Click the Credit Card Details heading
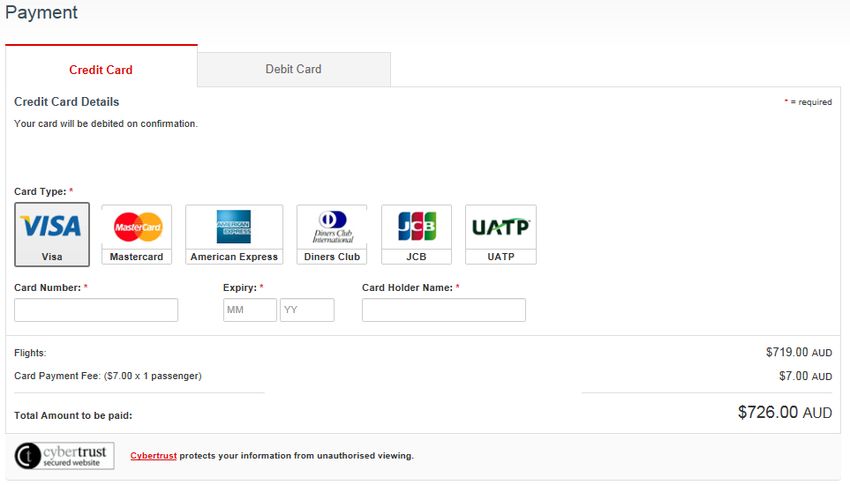This screenshot has height=485, width=850. click(67, 102)
